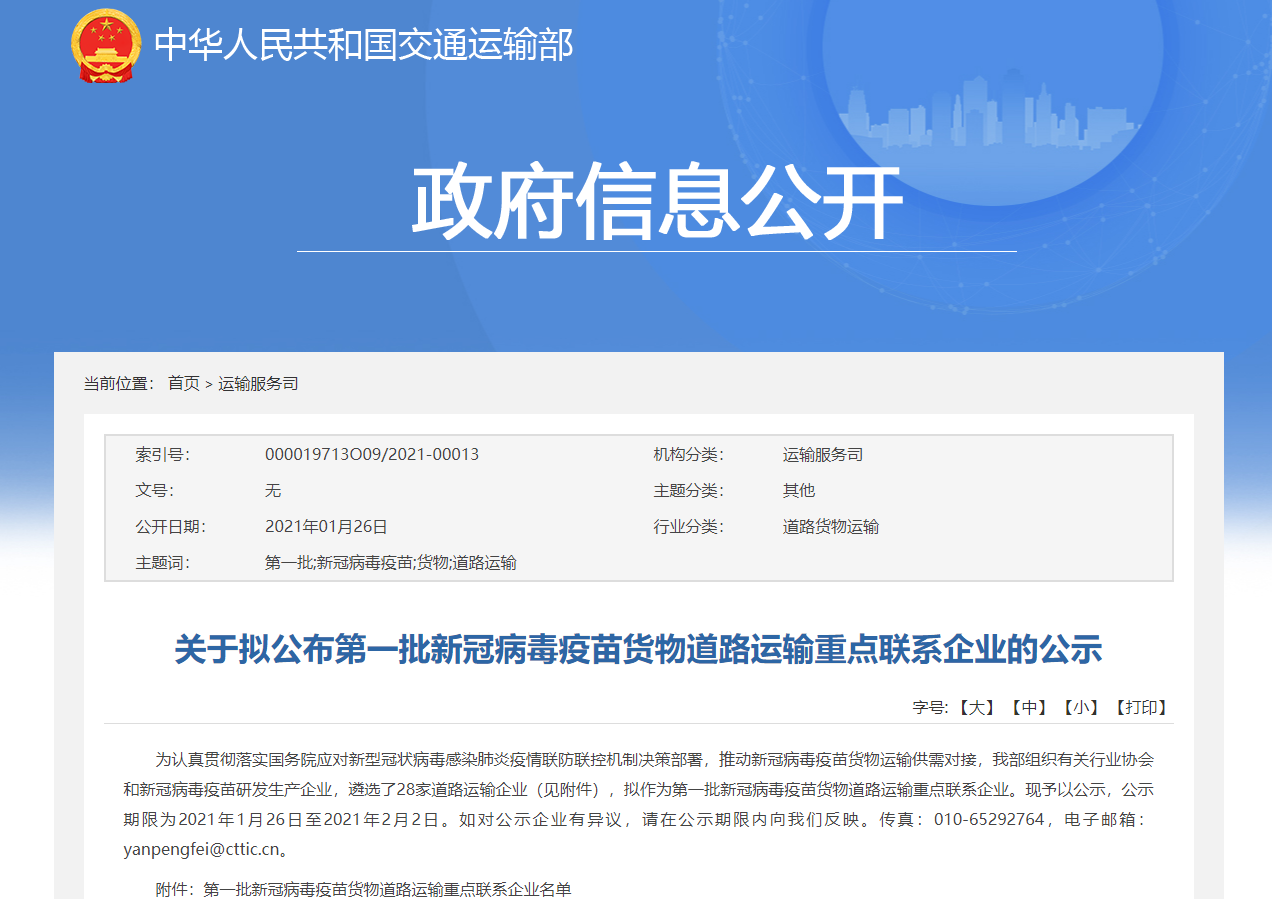Image resolution: width=1272 pixels, height=899 pixels.
Task: Set font size to 【中】
Action: (x=1028, y=707)
